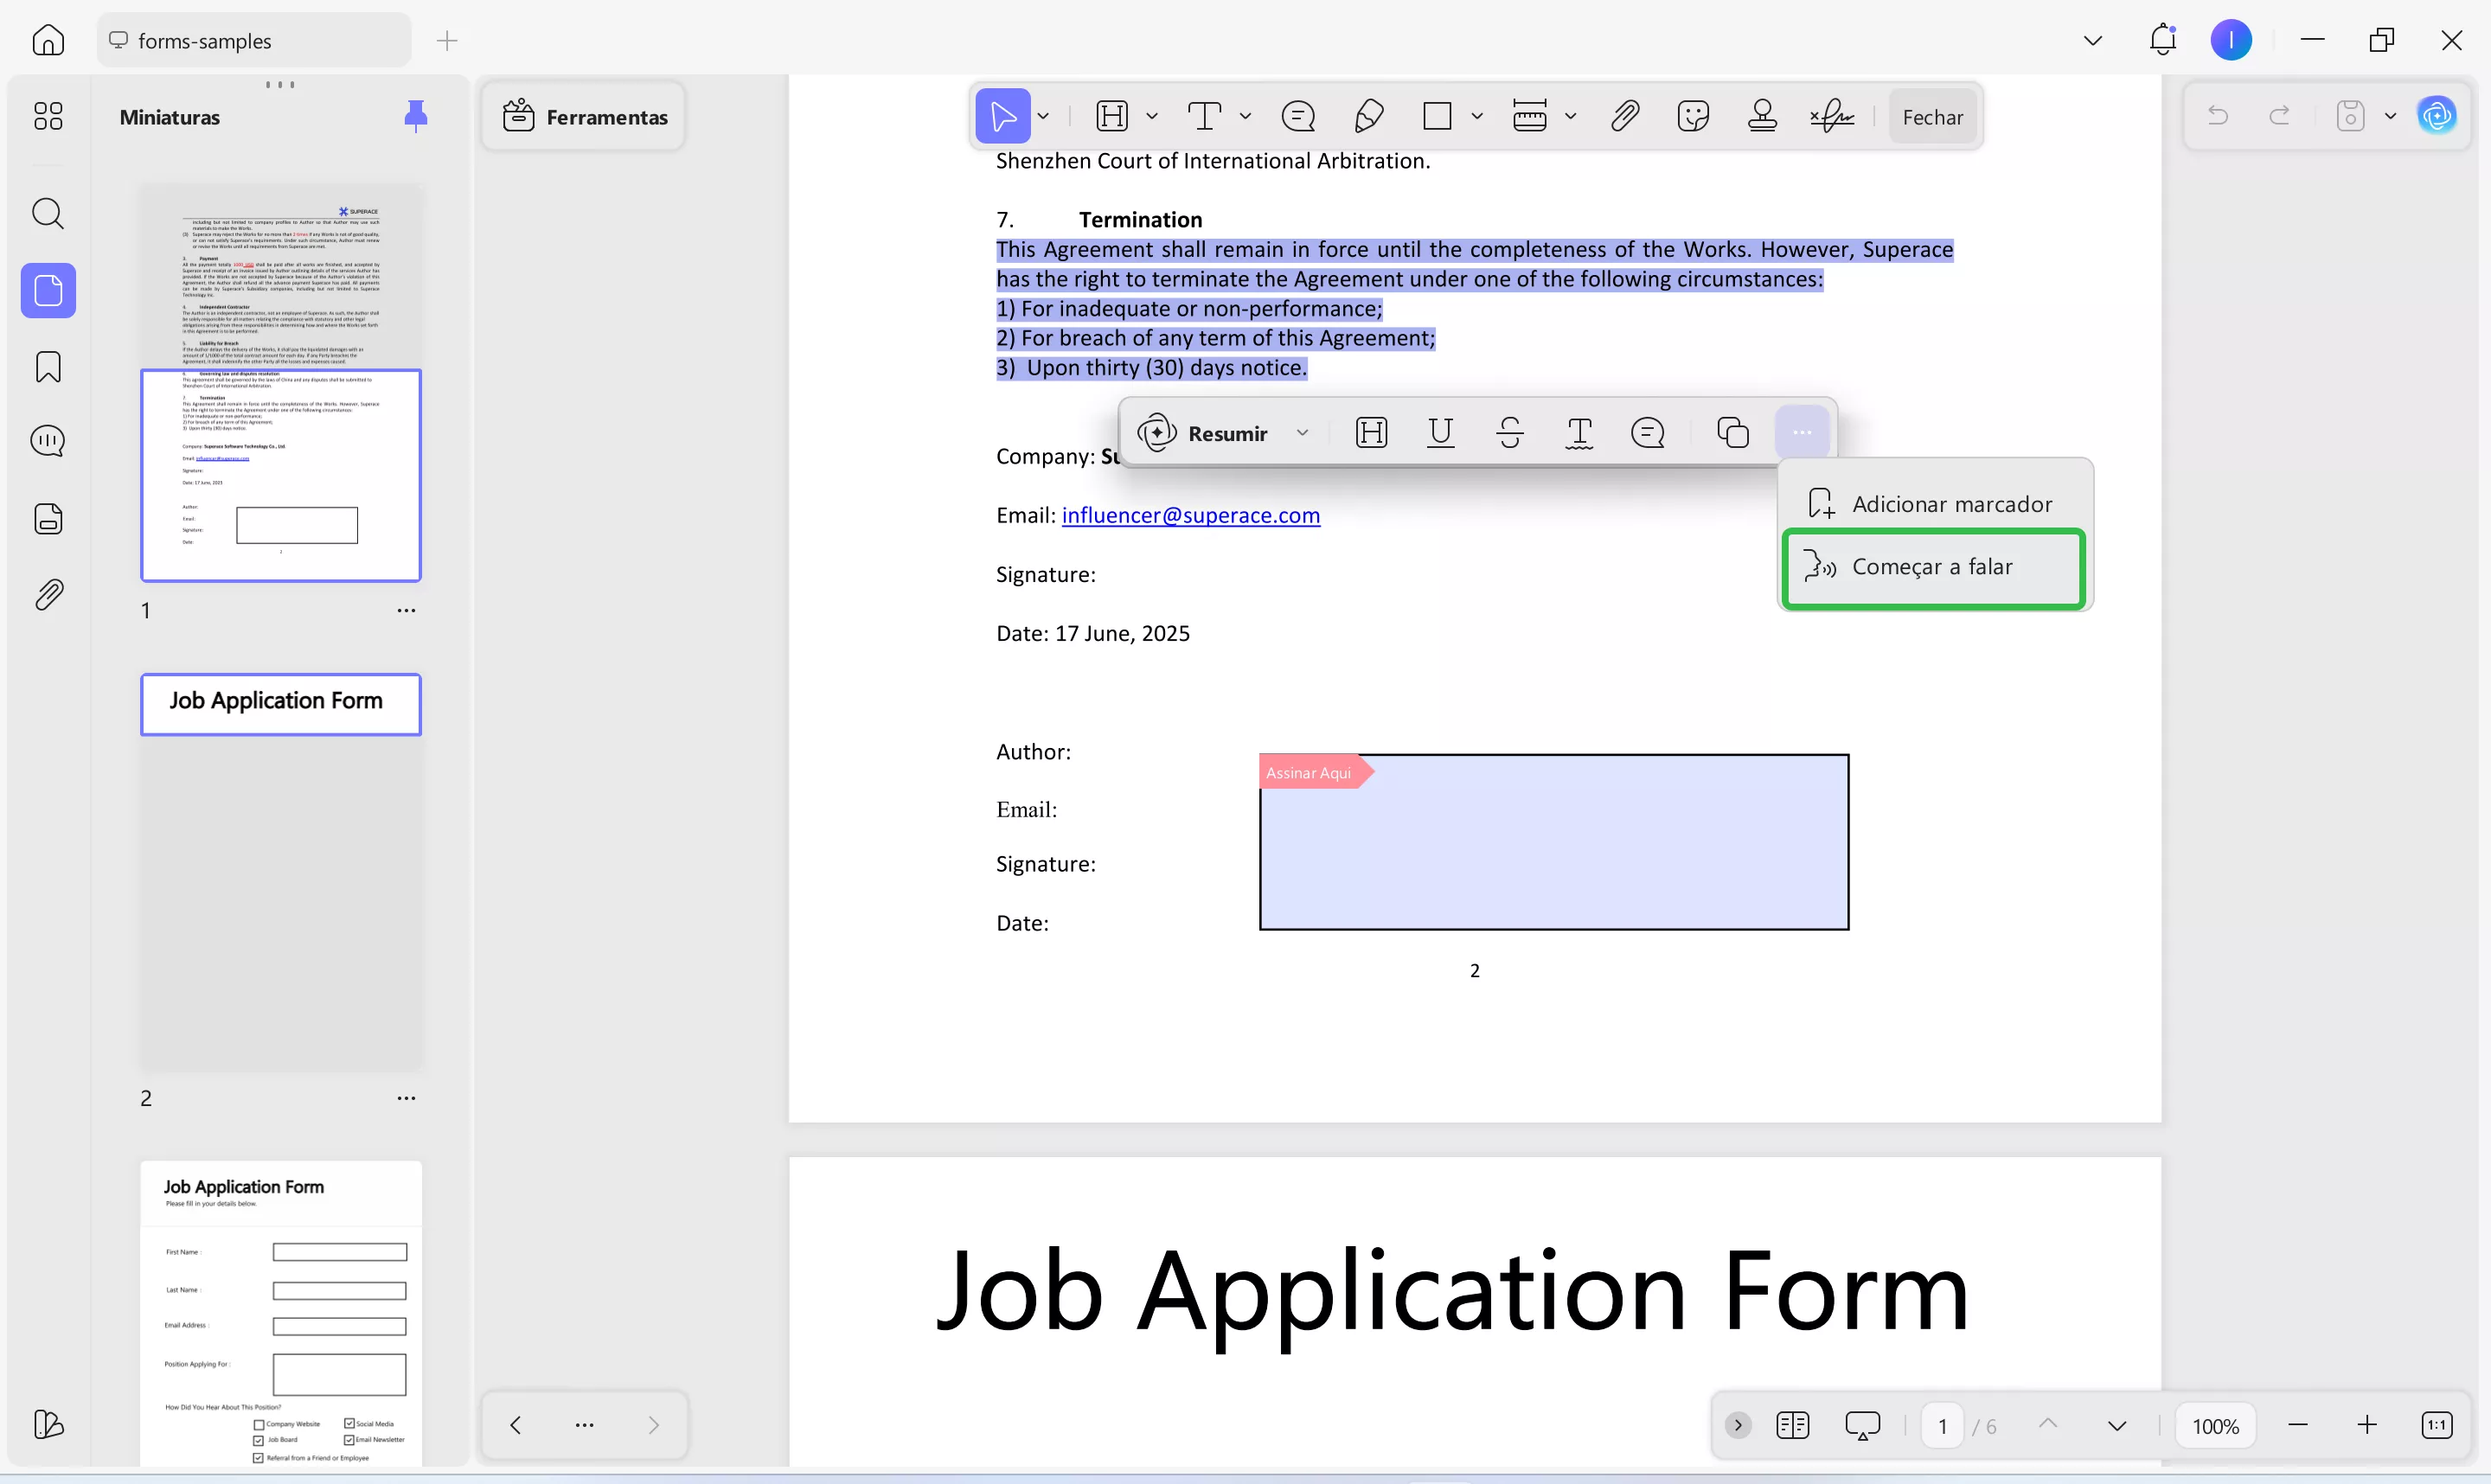
Task: Select the attach file paperclip in toolbar
Action: (1625, 117)
